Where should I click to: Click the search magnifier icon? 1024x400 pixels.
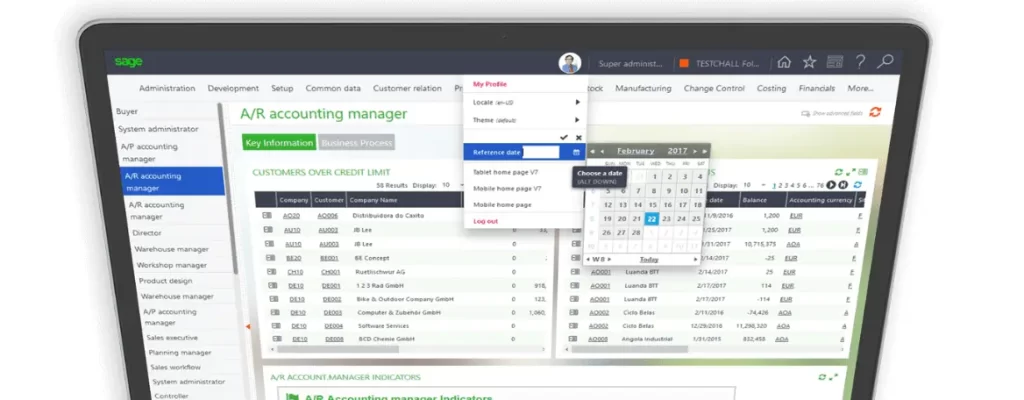885,63
